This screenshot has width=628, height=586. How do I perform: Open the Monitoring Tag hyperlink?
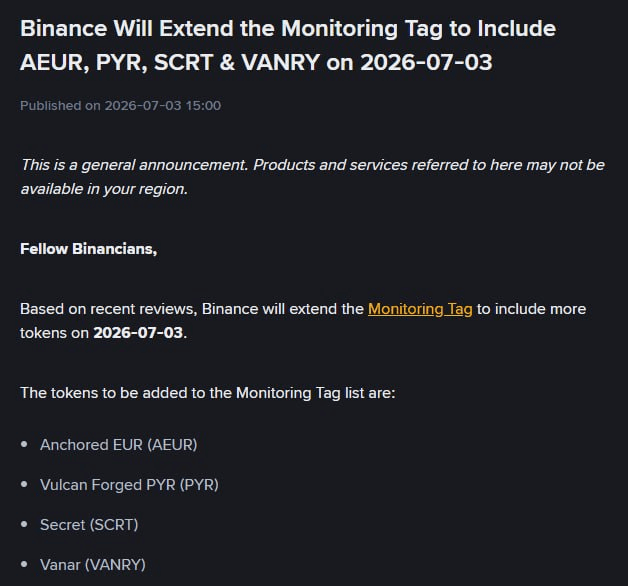(420, 309)
